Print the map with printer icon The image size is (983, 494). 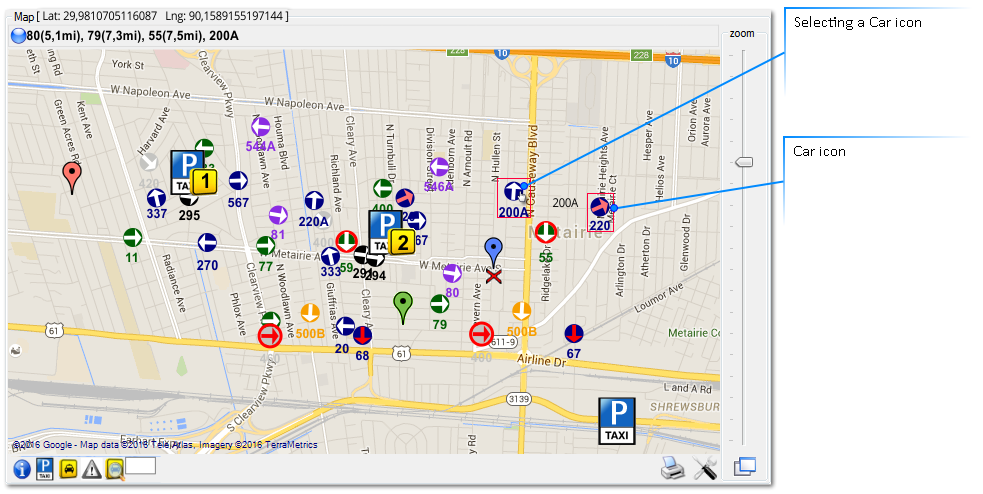tap(673, 468)
